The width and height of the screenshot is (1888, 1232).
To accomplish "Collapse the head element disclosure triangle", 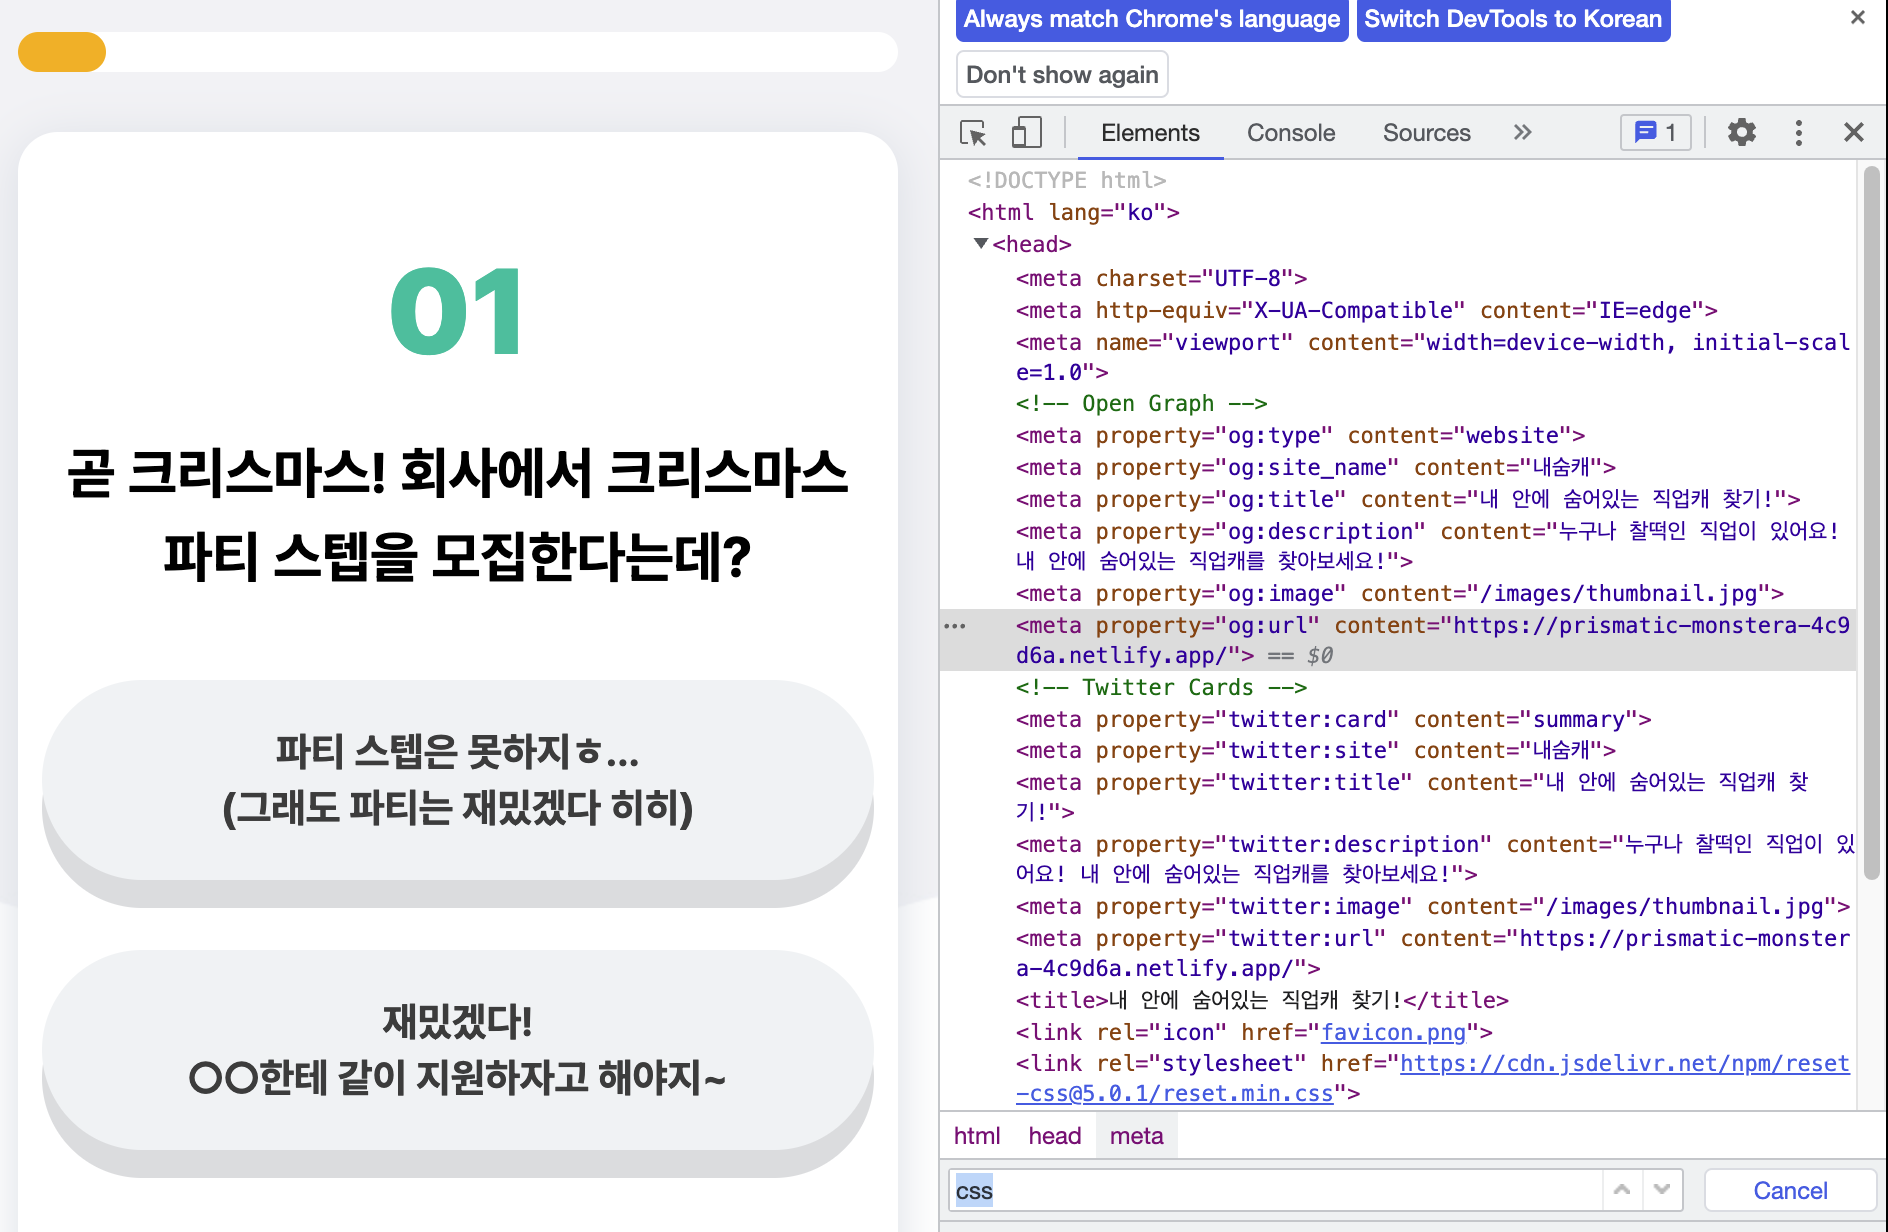I will pos(981,243).
